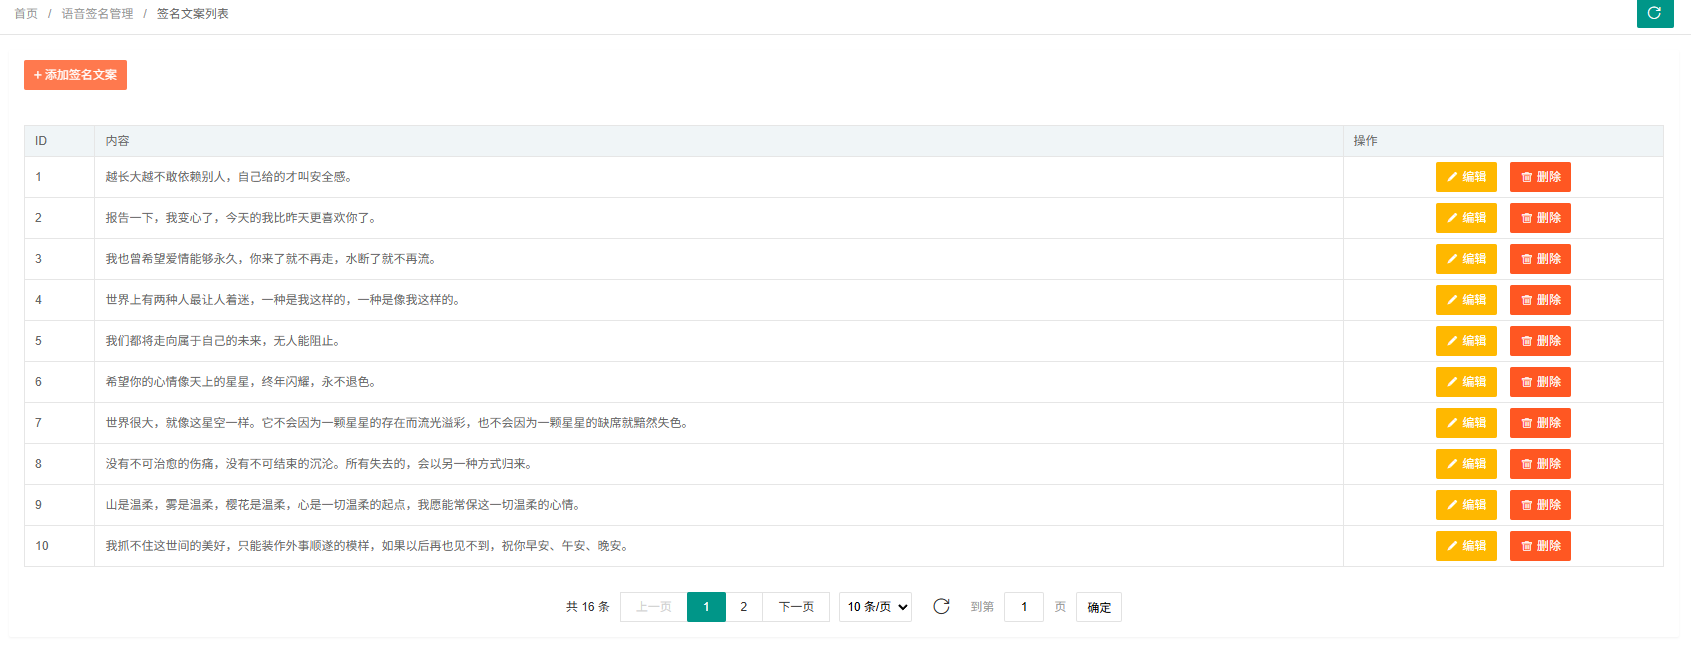Delete the signature text with ID 3
This screenshot has height=664, width=1691.
[x=1539, y=259]
